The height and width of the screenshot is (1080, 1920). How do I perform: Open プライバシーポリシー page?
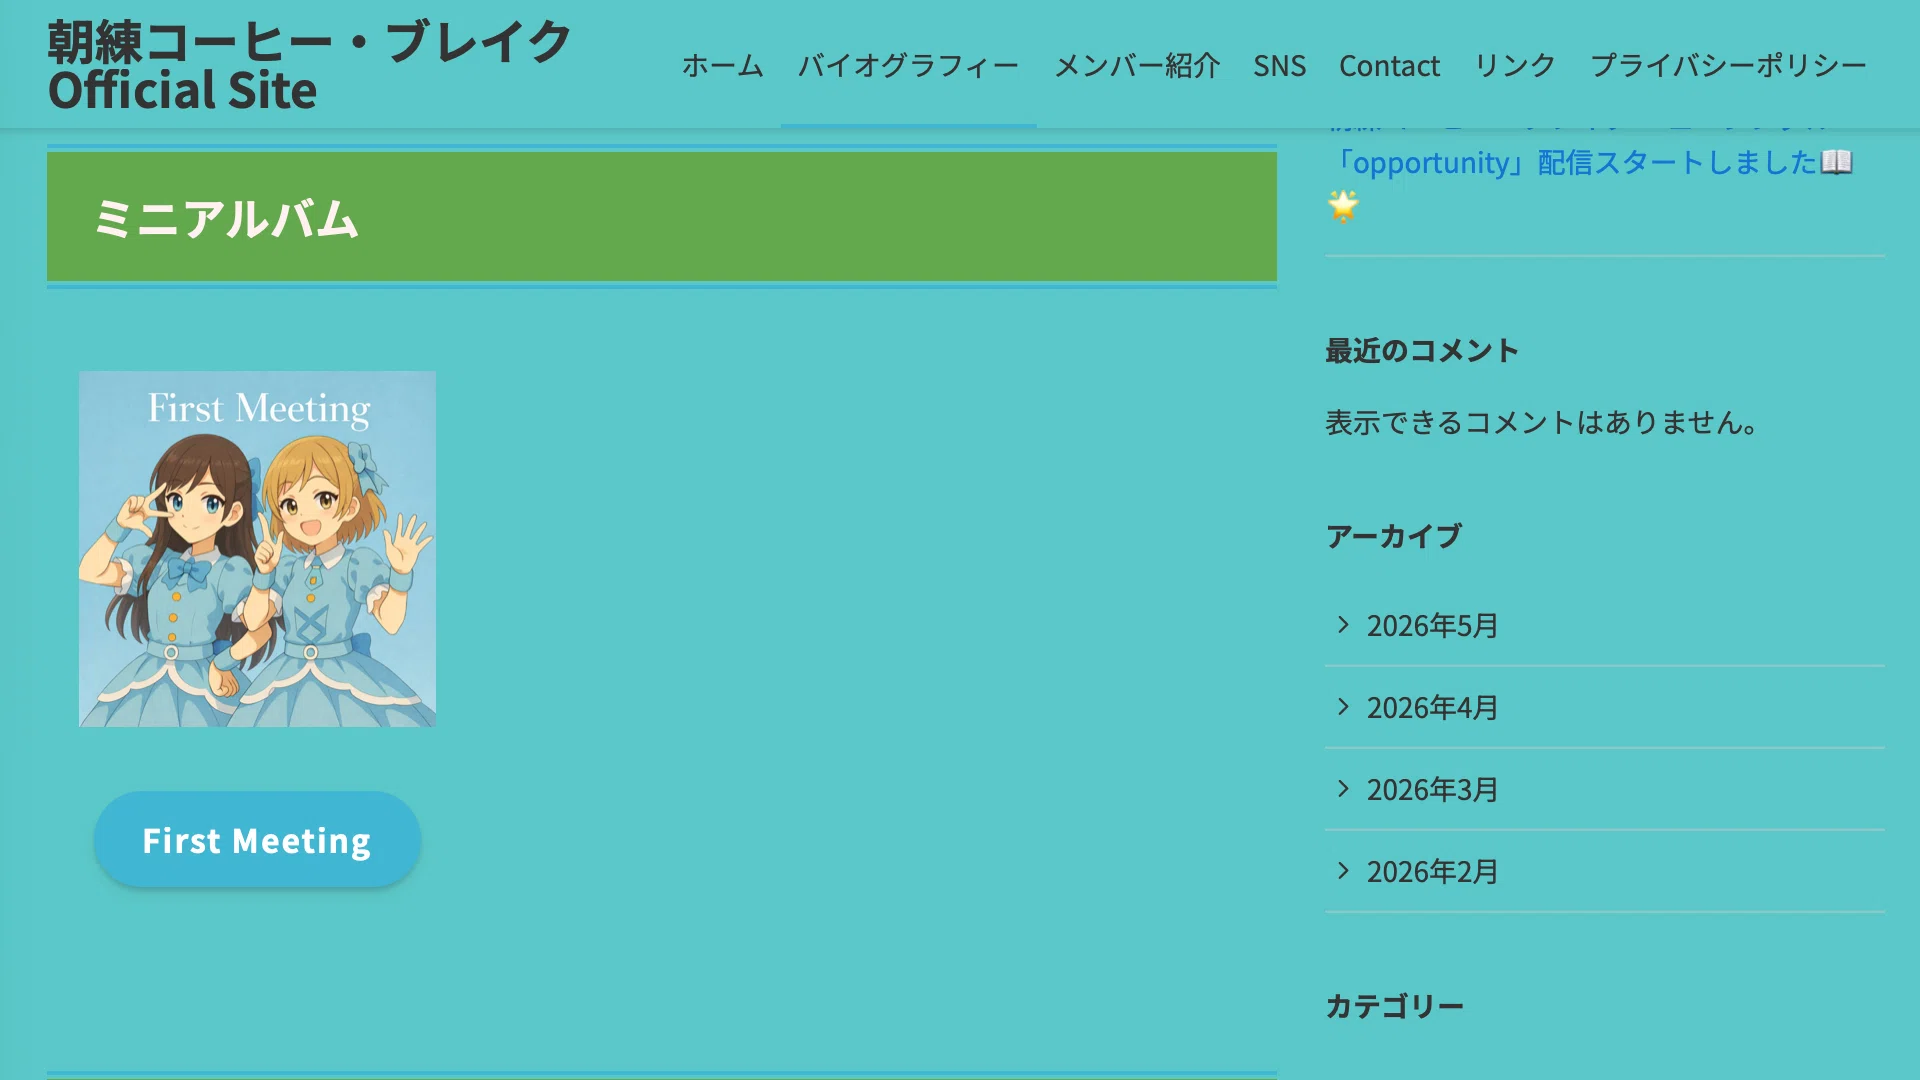(1728, 66)
